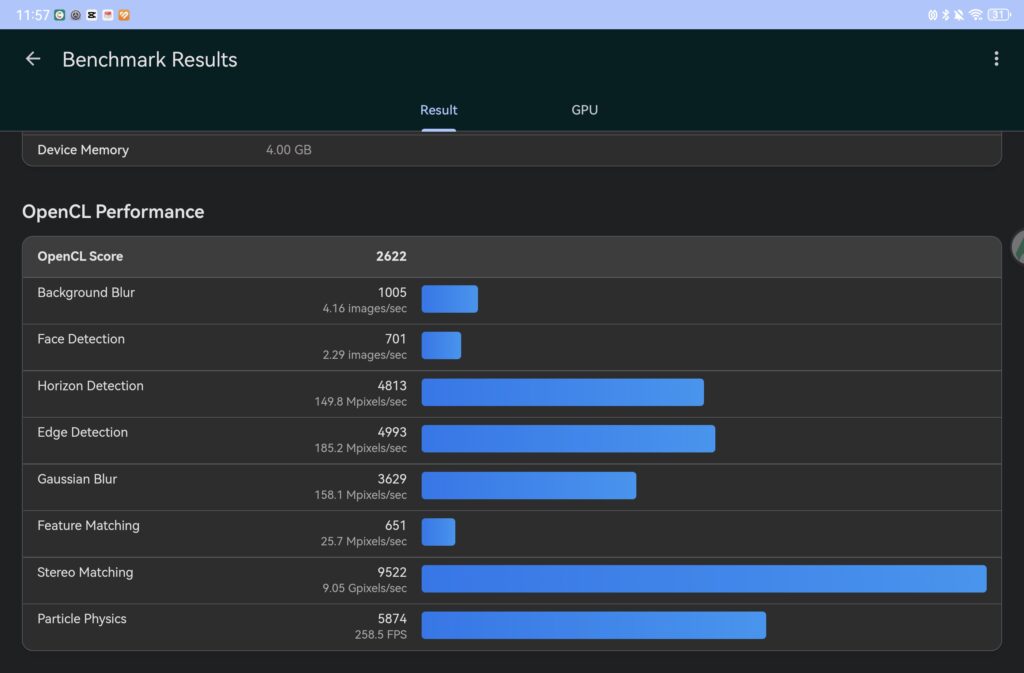The width and height of the screenshot is (1024, 673).
Task: Click the Gaussian Blur bar
Action: click(x=528, y=486)
